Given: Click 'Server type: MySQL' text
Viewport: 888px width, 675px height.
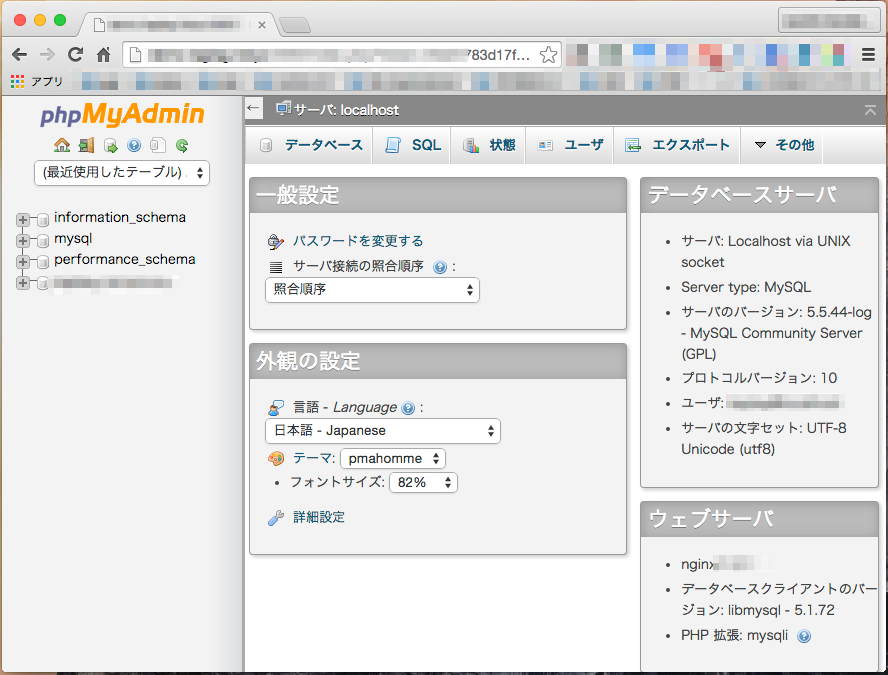Looking at the screenshot, I should click(746, 288).
